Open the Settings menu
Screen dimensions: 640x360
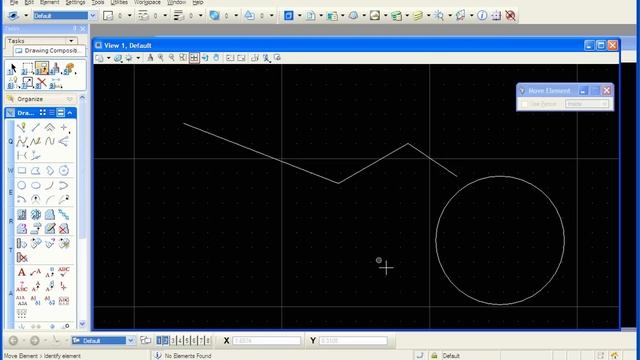(x=76, y=2)
